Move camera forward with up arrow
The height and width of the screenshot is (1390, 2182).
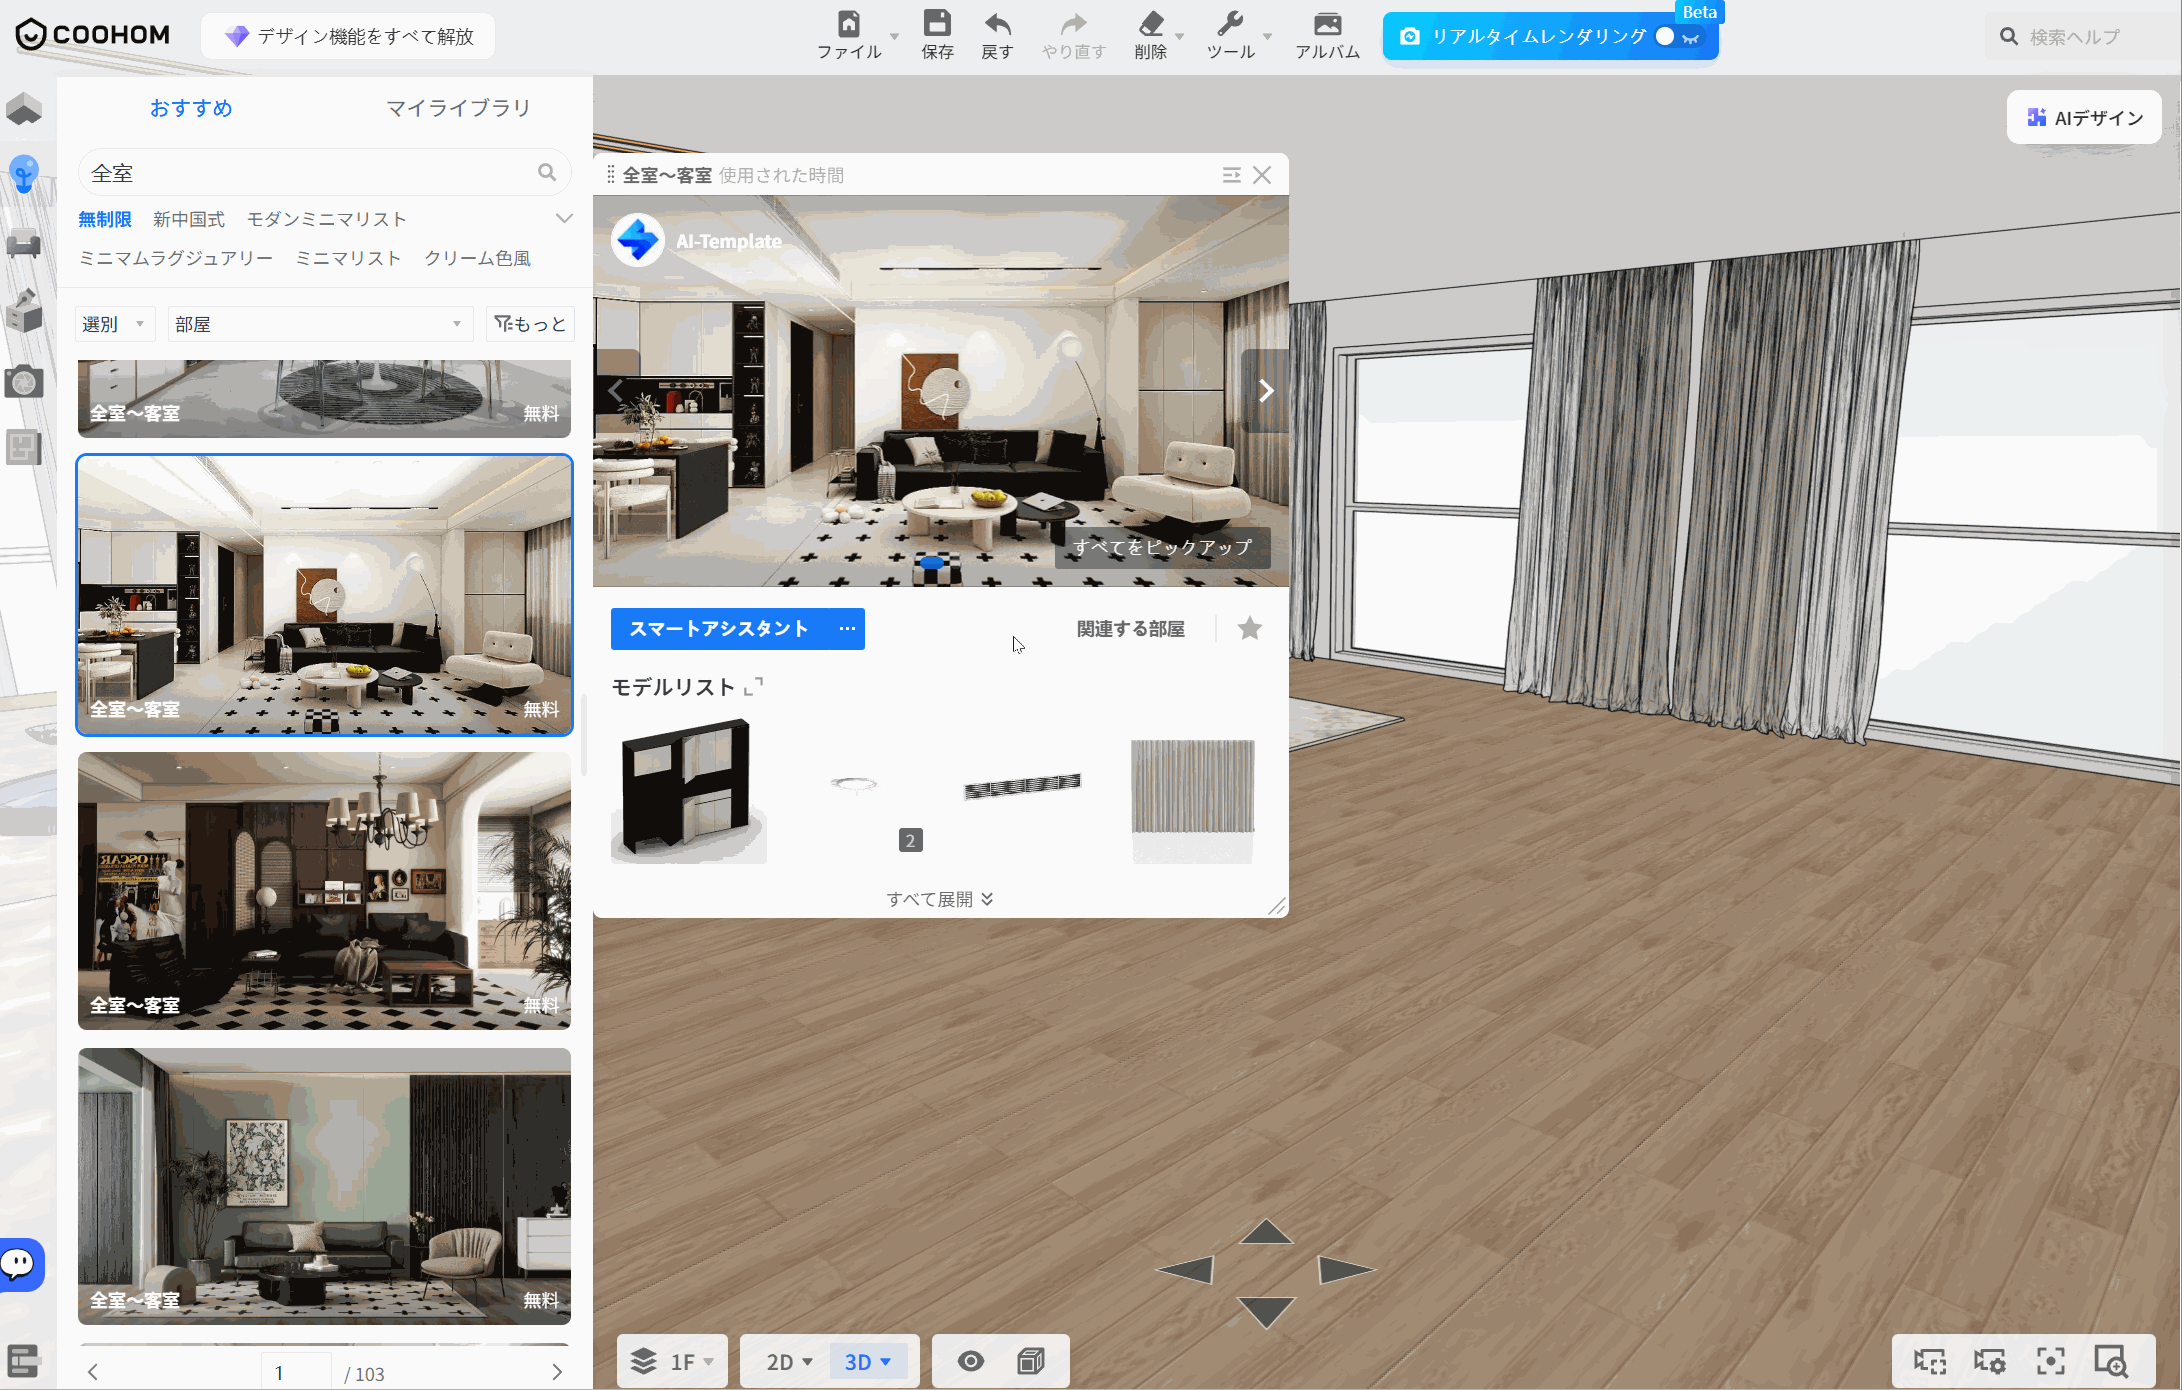[1266, 1232]
